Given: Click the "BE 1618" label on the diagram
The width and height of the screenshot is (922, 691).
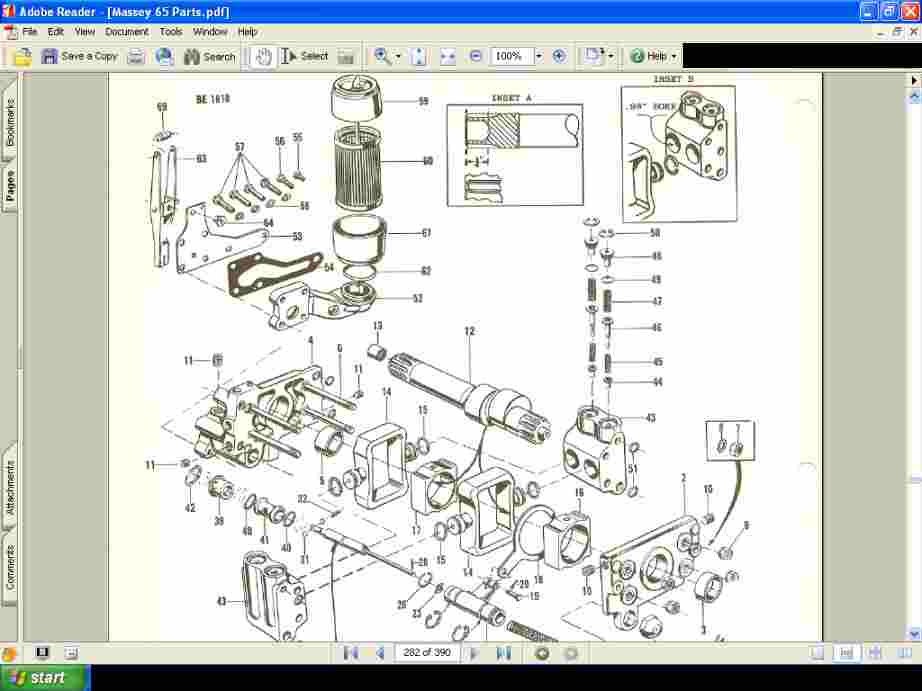Looking at the screenshot, I should pyautogui.click(x=213, y=99).
